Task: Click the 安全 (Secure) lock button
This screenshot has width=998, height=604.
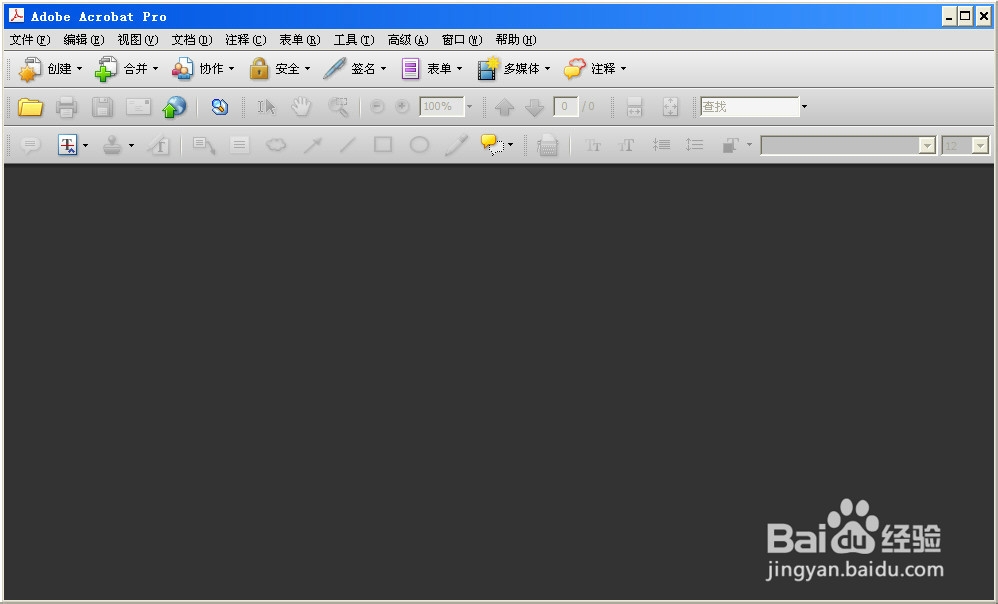Action: [279, 69]
